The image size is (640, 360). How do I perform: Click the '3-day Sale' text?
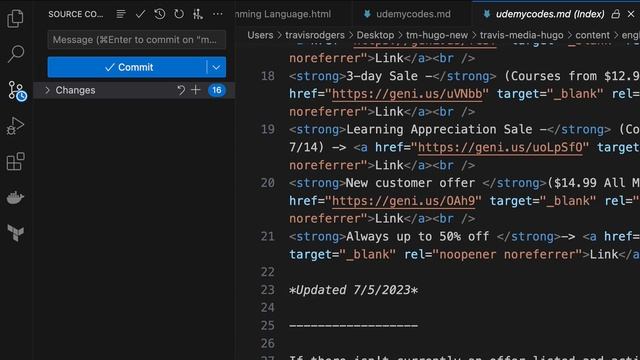point(382,76)
